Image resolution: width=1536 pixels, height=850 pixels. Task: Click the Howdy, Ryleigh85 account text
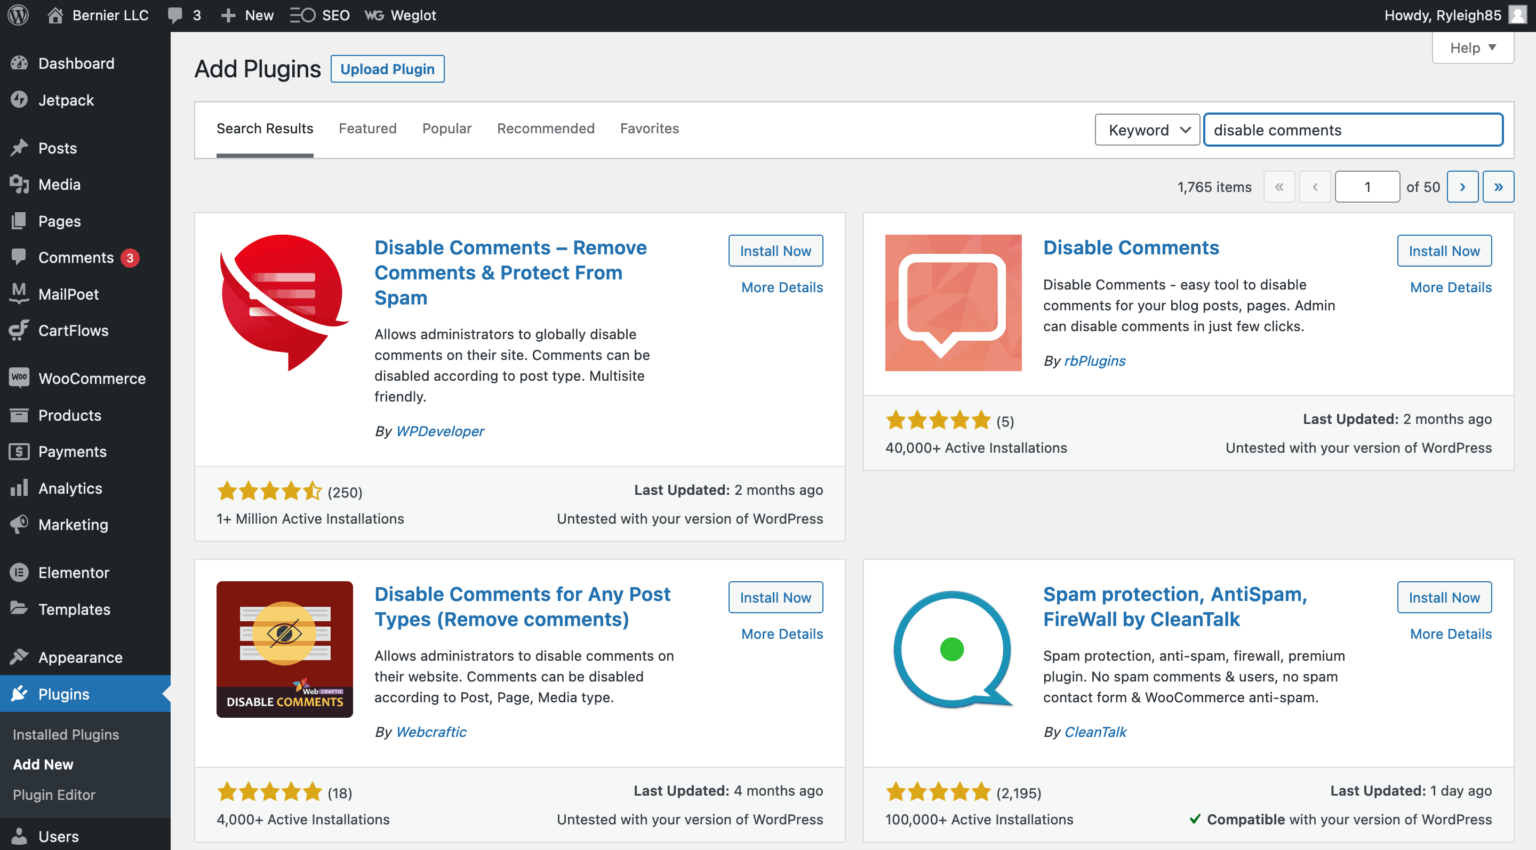[1443, 15]
